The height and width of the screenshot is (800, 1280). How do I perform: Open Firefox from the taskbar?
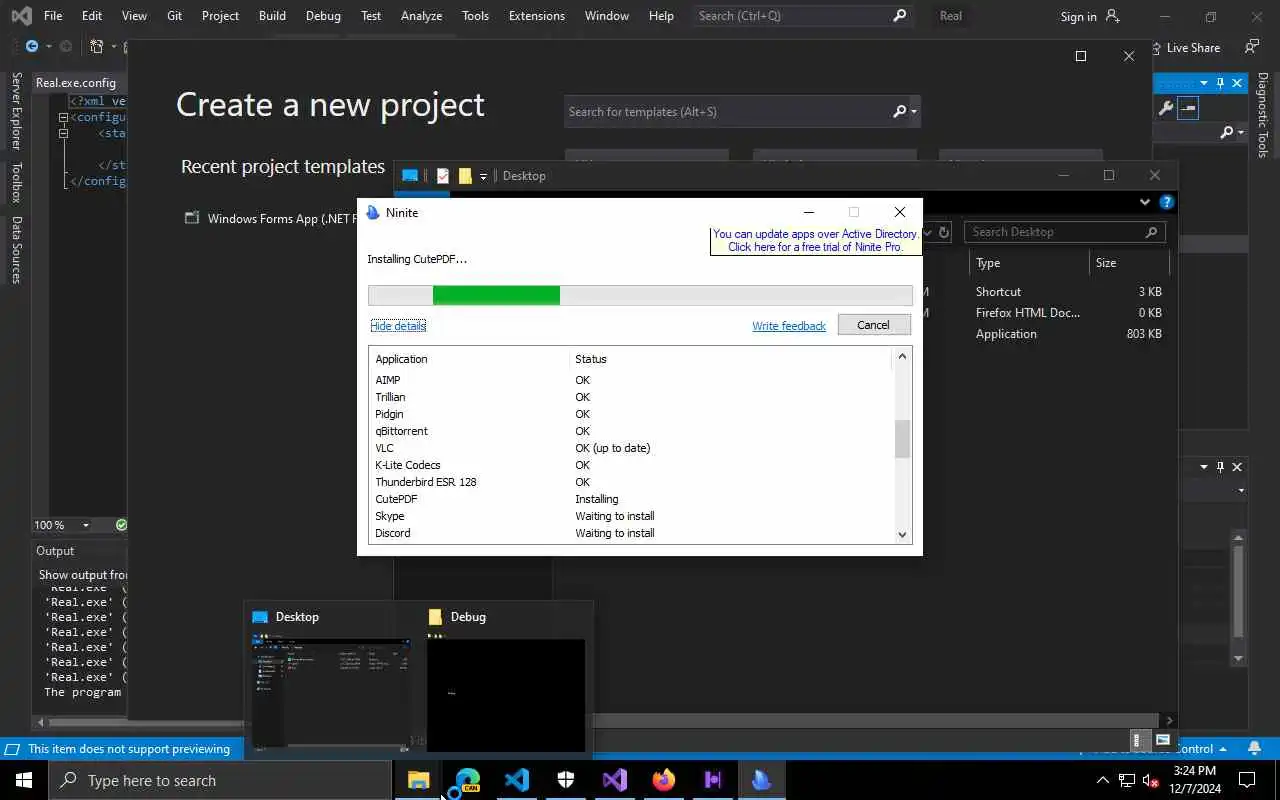tap(663, 780)
